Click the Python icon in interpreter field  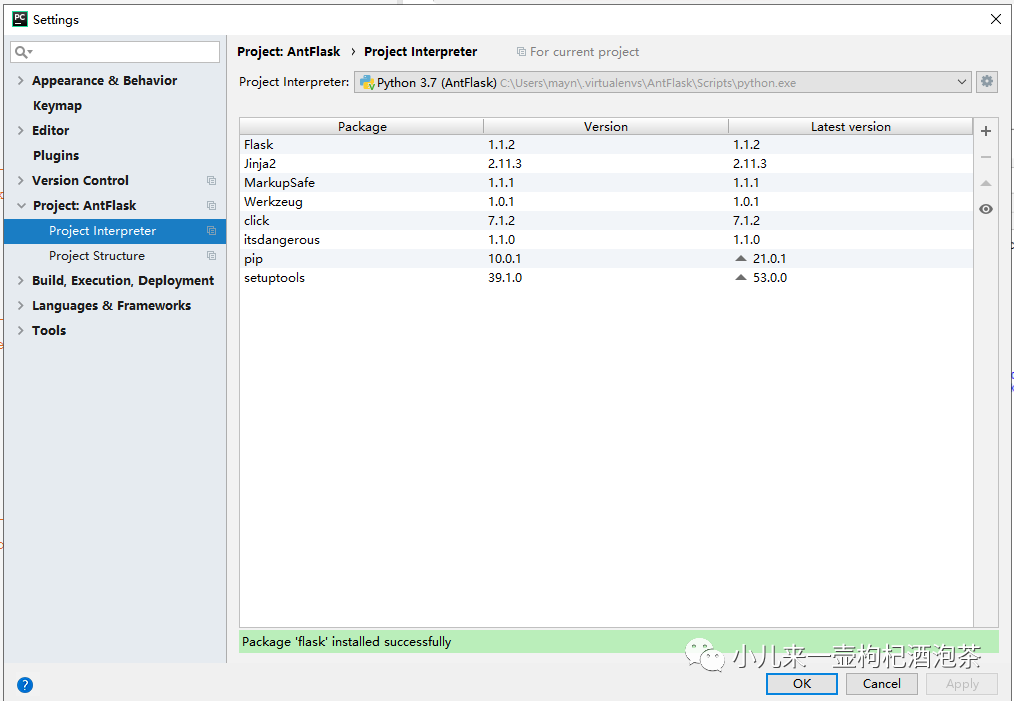(x=367, y=83)
